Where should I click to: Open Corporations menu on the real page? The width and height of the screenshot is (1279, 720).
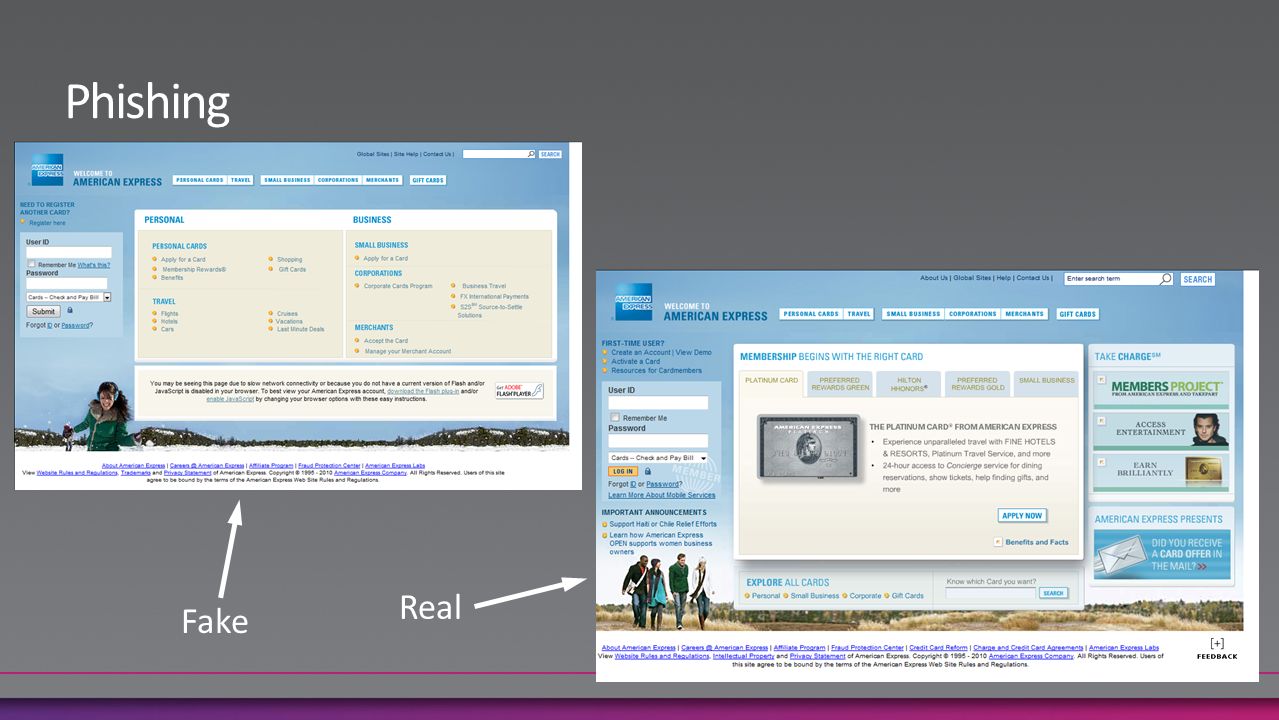pyautogui.click(x=973, y=314)
